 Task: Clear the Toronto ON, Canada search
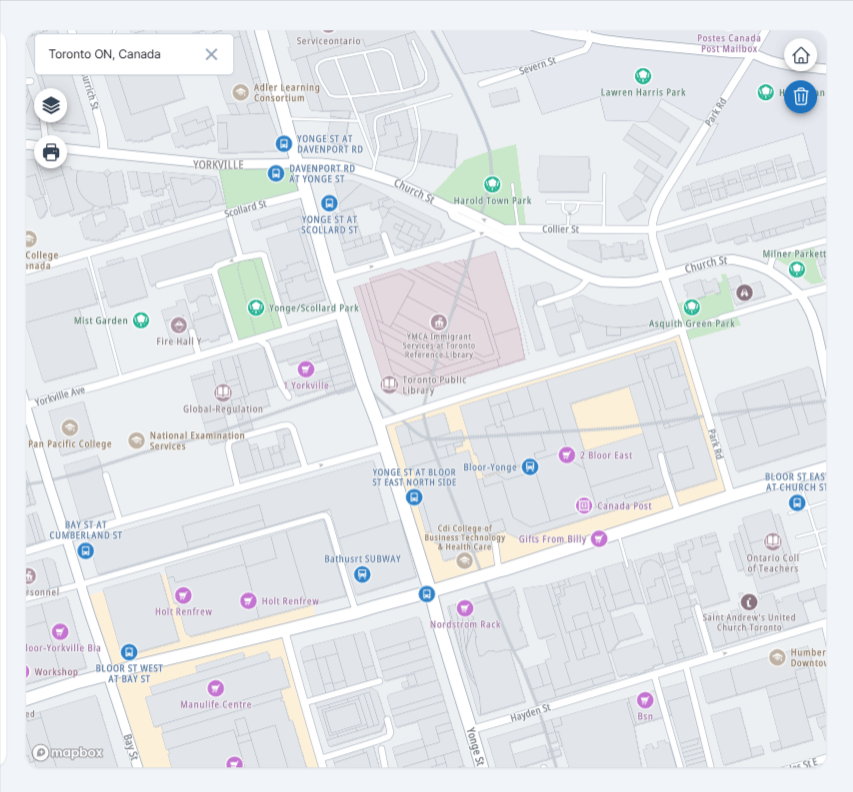[x=211, y=54]
